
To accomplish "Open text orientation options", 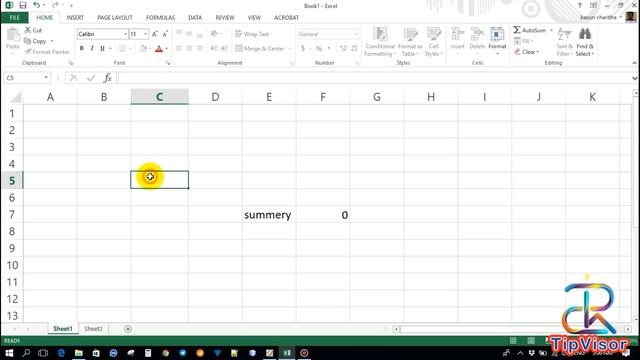I will (215, 34).
